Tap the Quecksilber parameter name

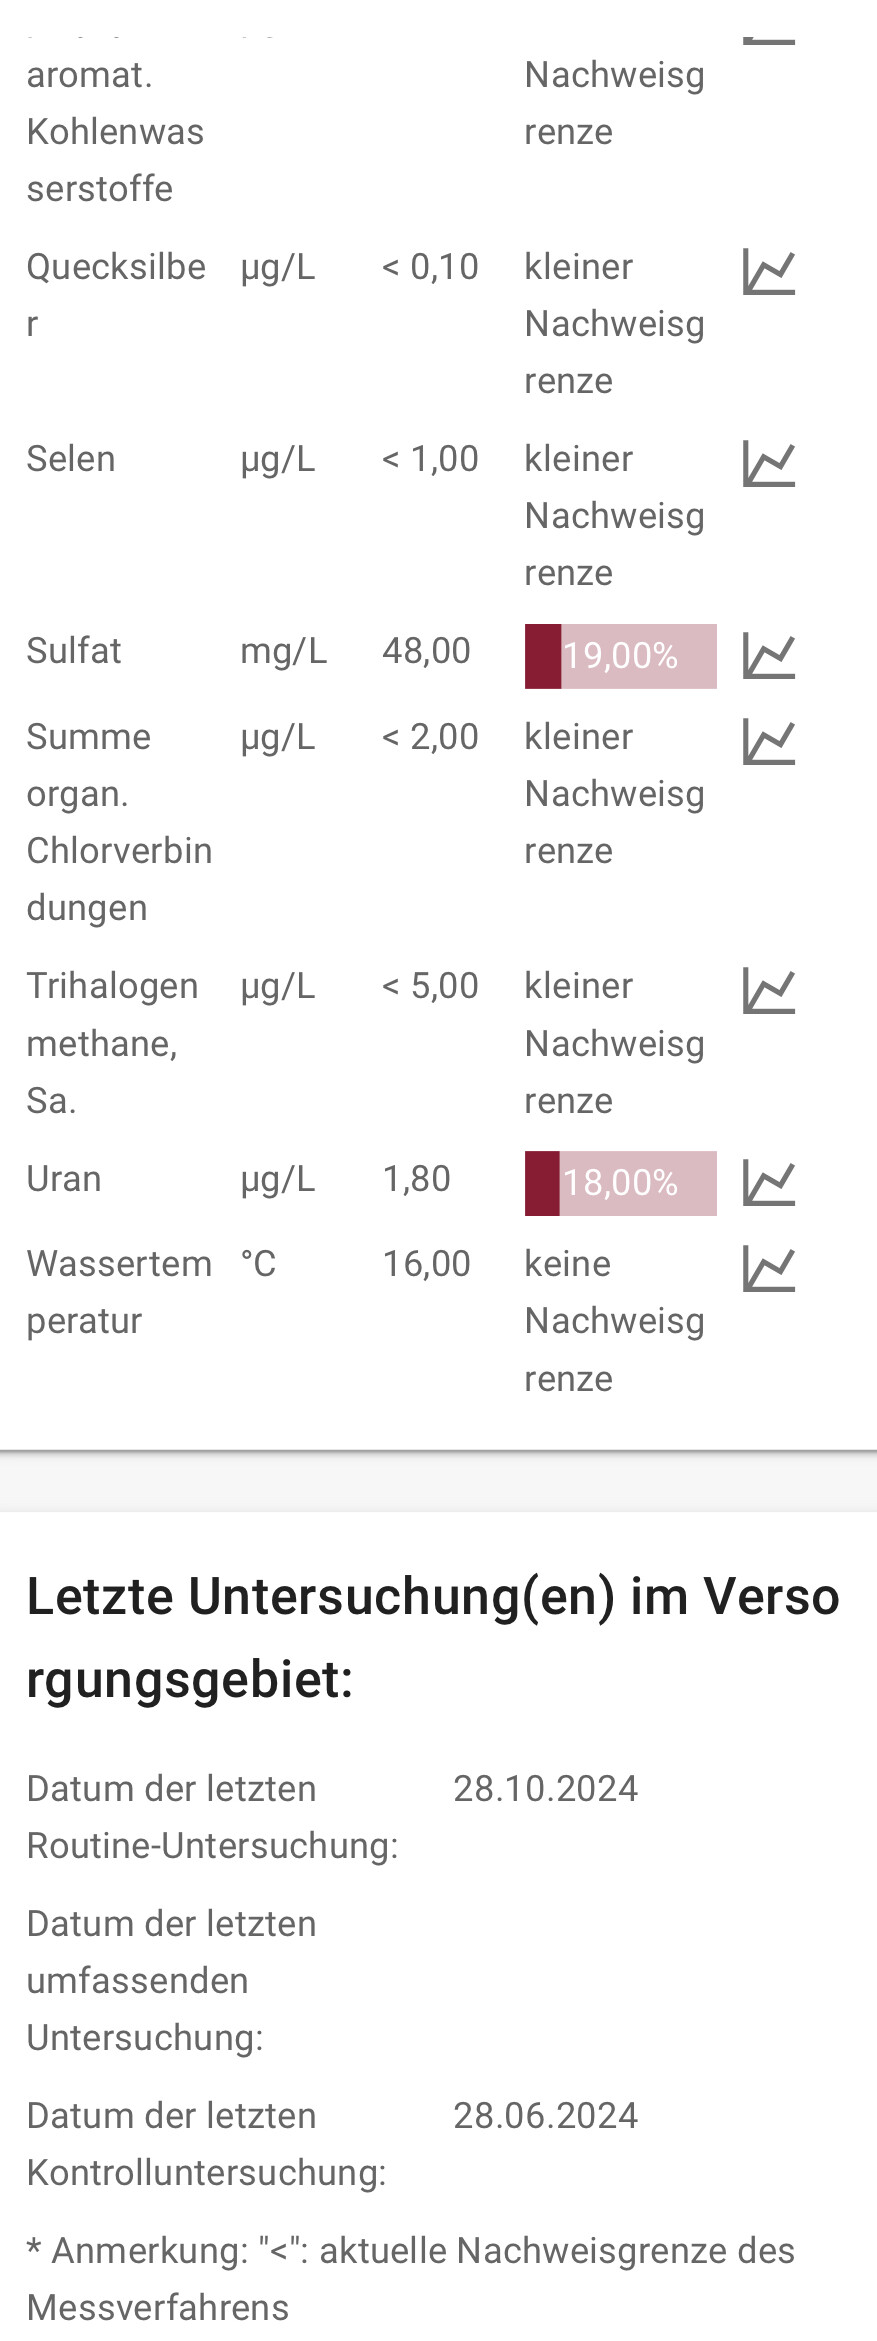tap(116, 295)
